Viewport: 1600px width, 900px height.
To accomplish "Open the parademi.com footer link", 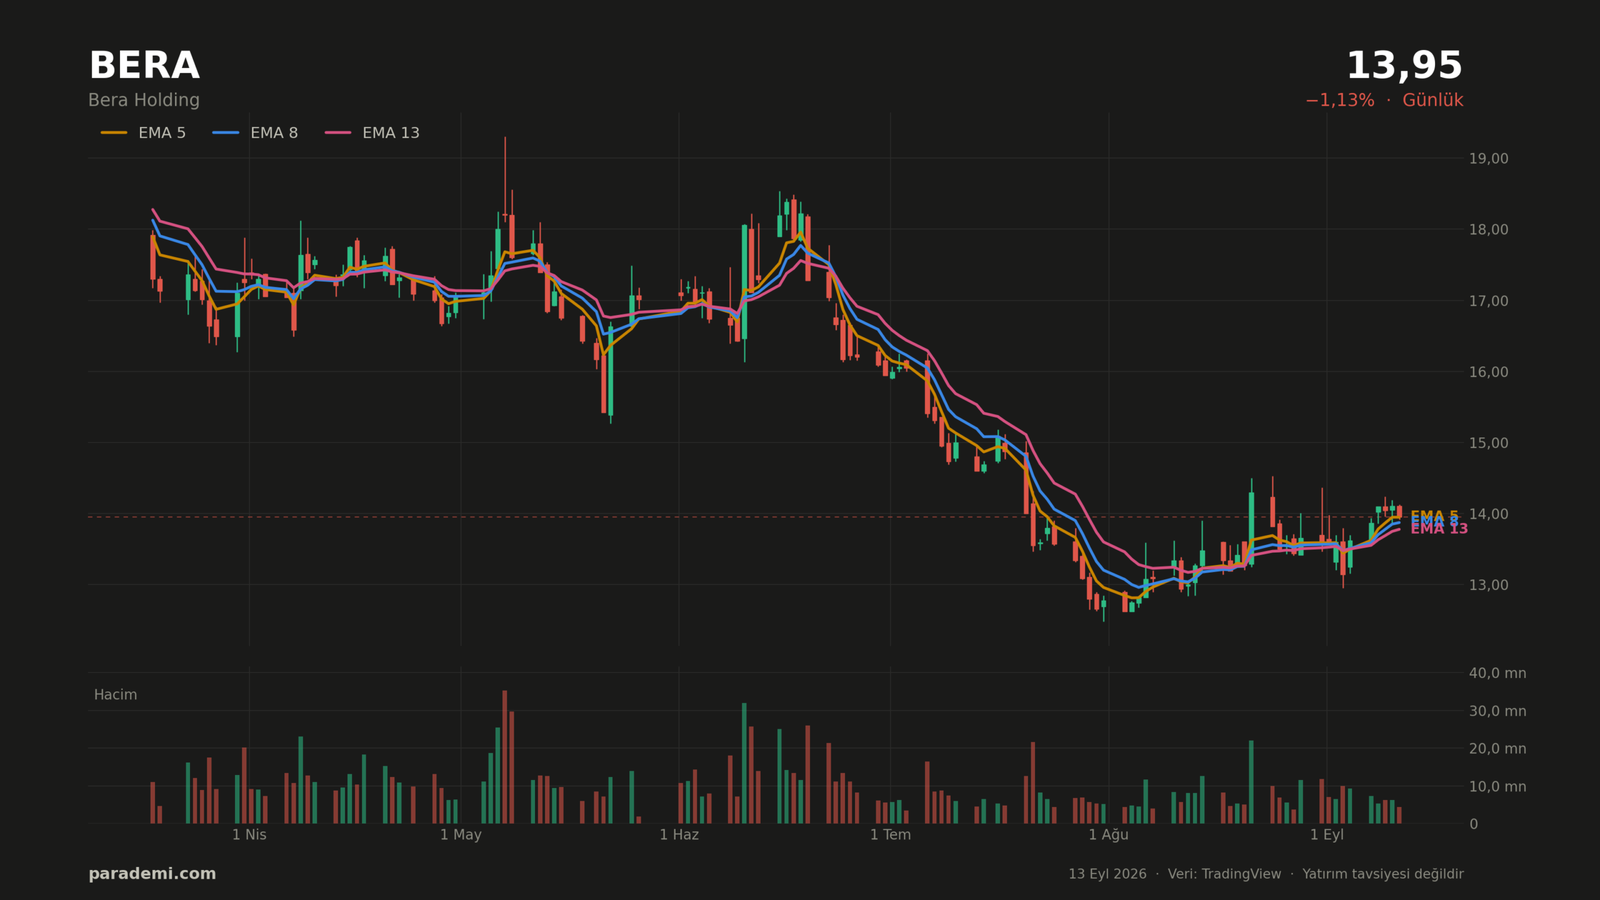I will [152, 874].
